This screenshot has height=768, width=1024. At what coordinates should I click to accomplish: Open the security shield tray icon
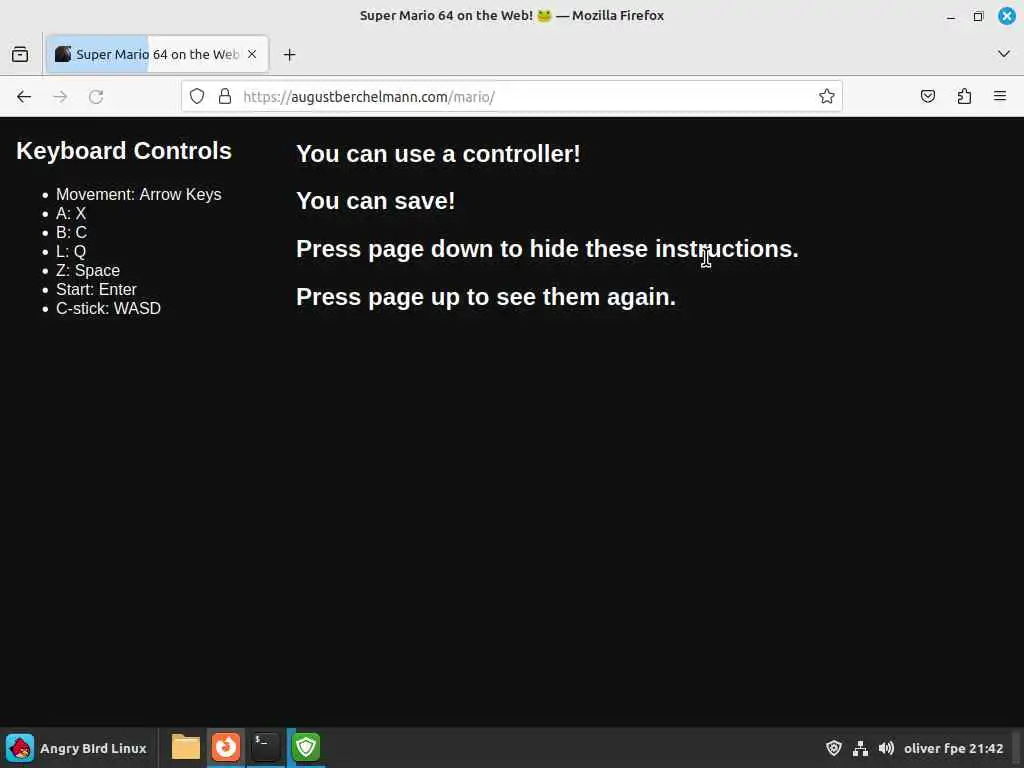tap(833, 748)
